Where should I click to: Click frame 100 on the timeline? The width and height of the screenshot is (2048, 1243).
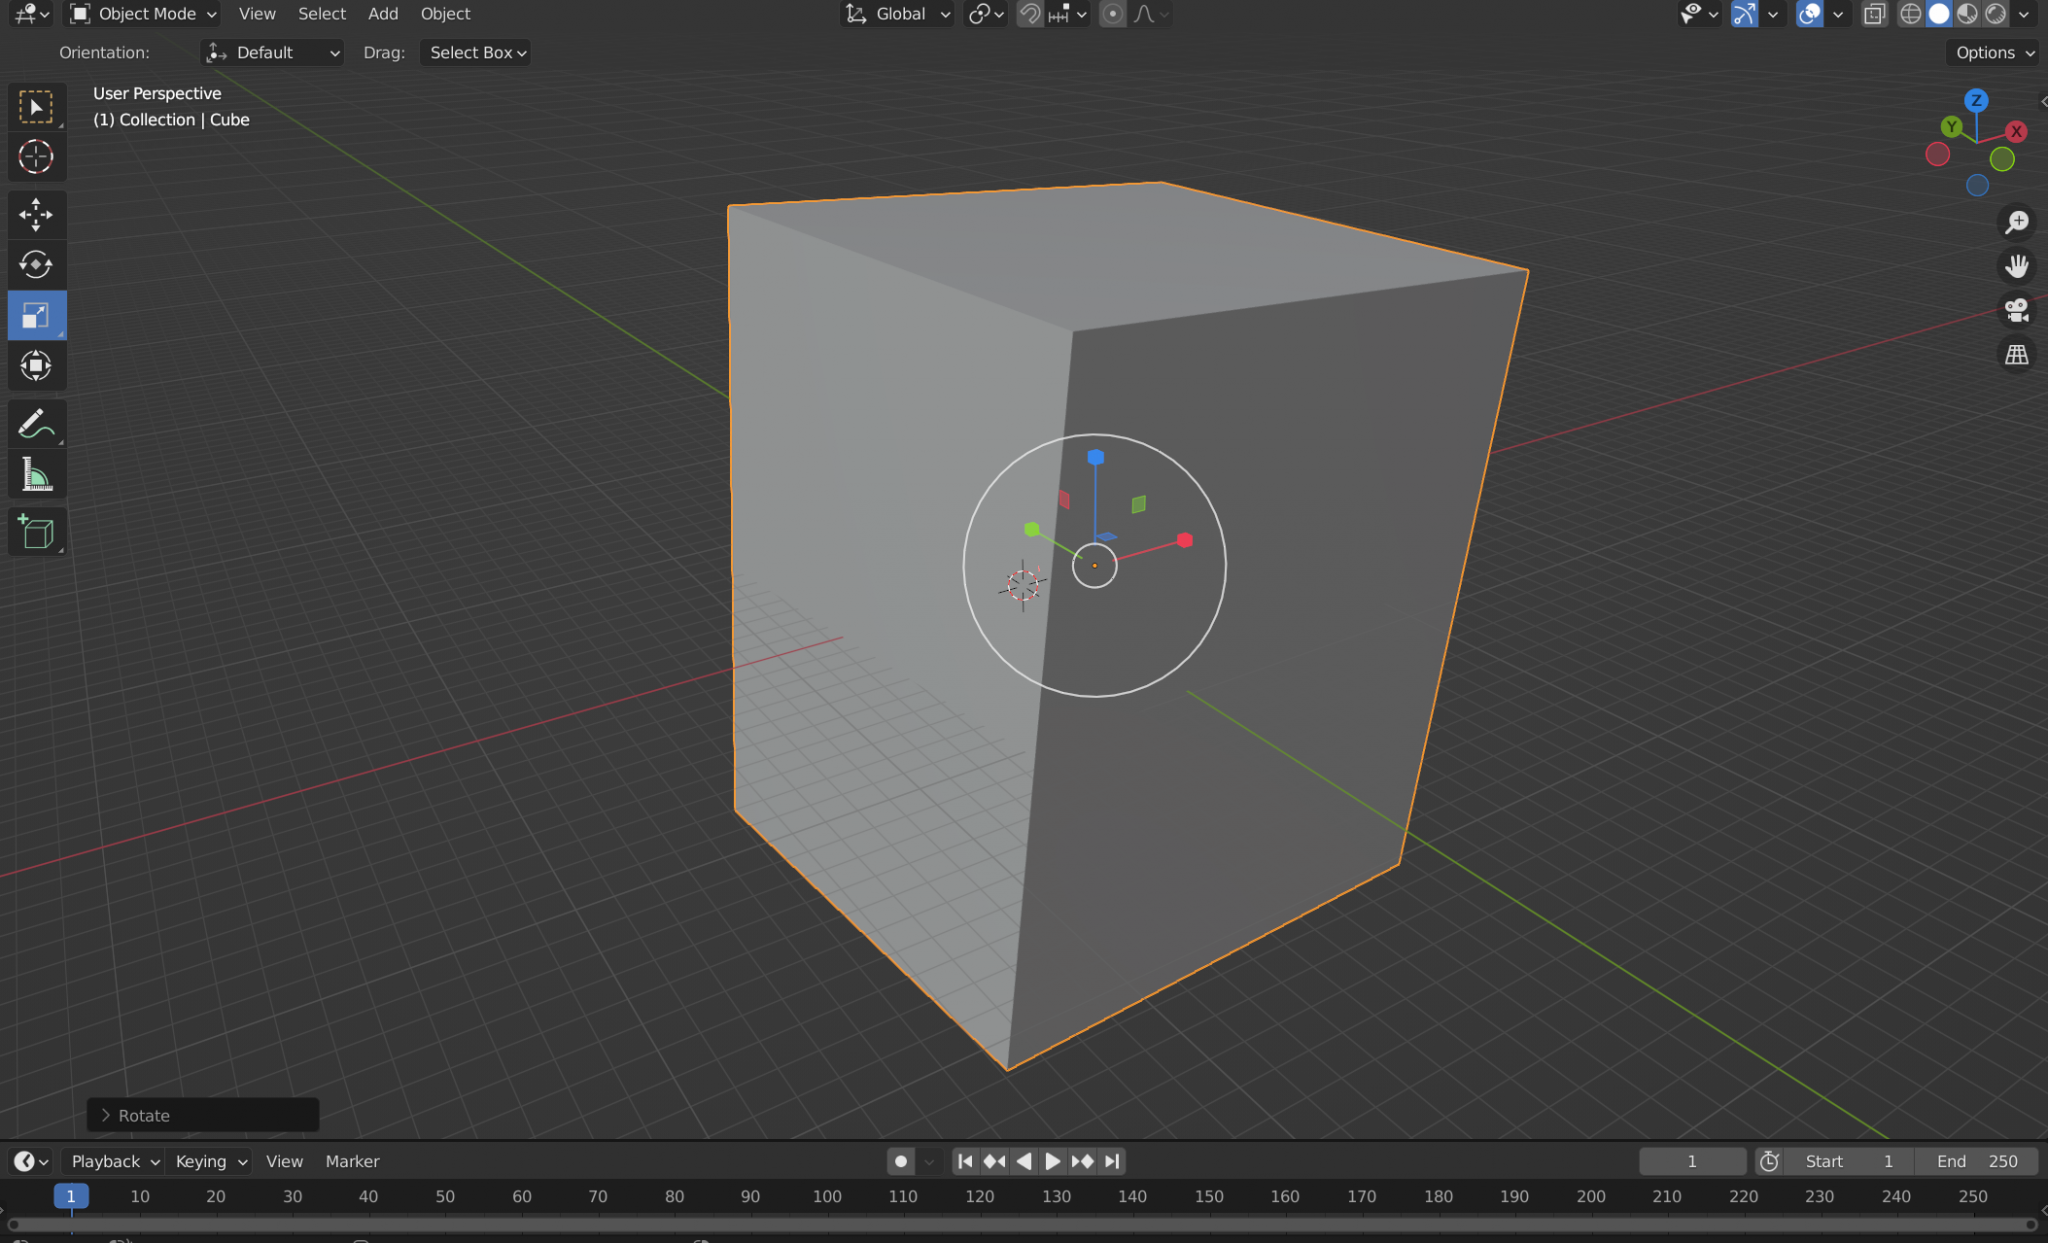pyautogui.click(x=827, y=1196)
